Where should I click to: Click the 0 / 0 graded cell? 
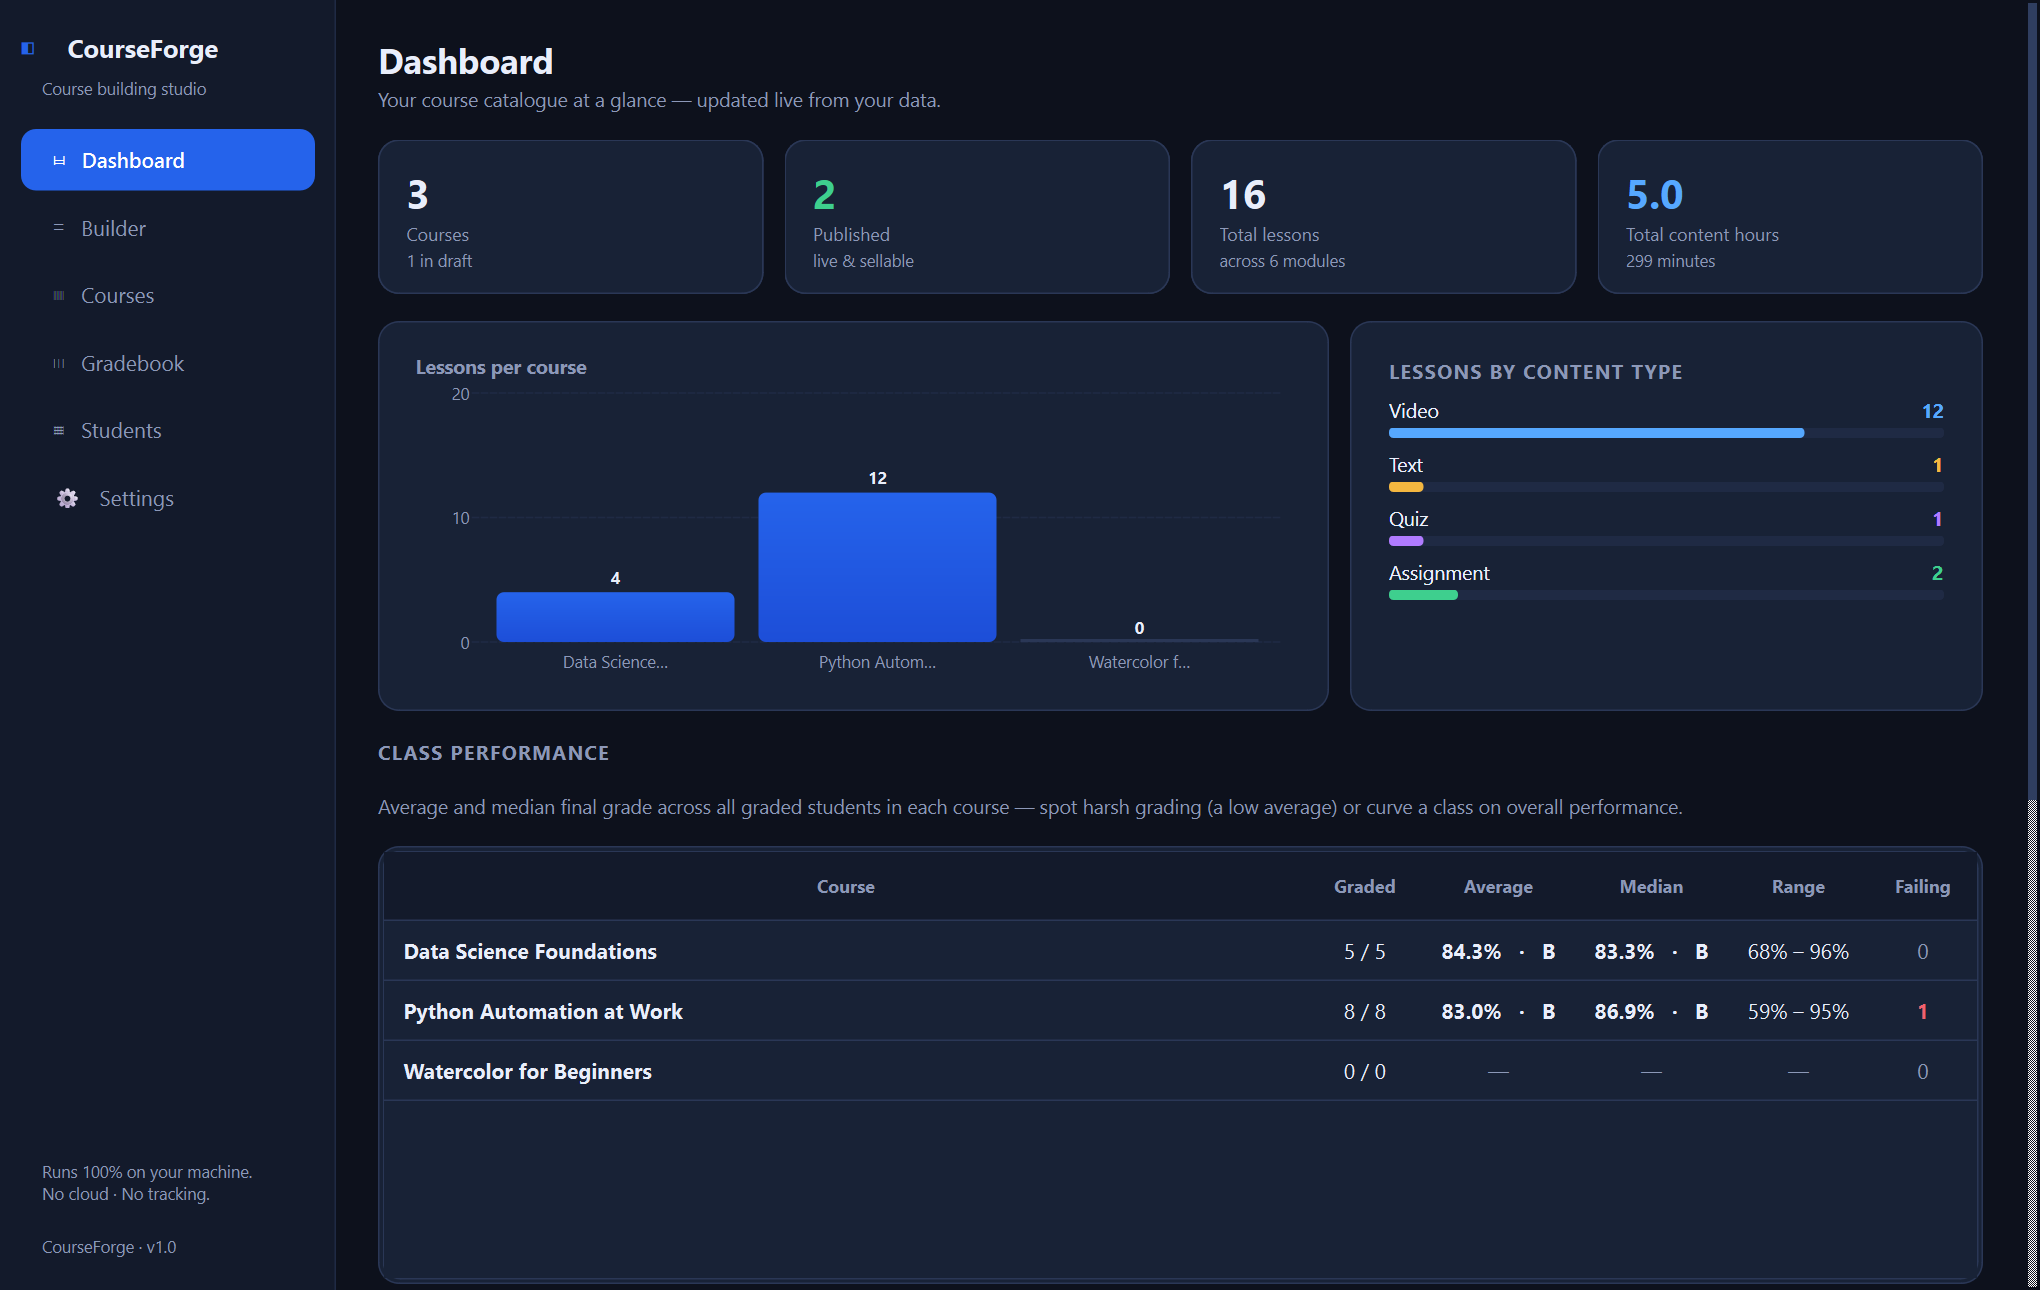pyautogui.click(x=1364, y=1072)
